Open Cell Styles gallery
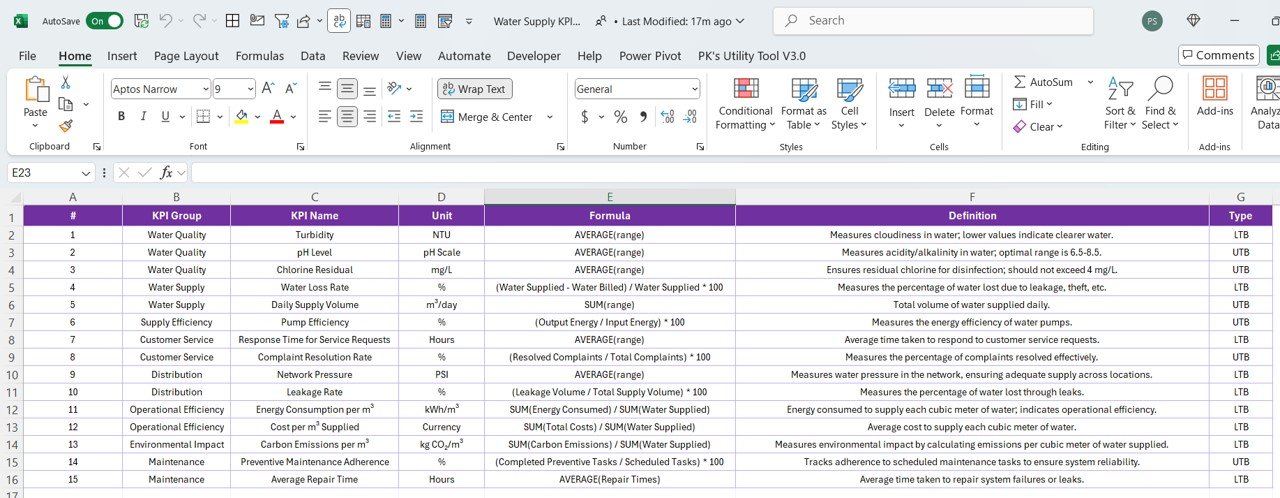This screenshot has width=1280, height=498. coord(849,104)
